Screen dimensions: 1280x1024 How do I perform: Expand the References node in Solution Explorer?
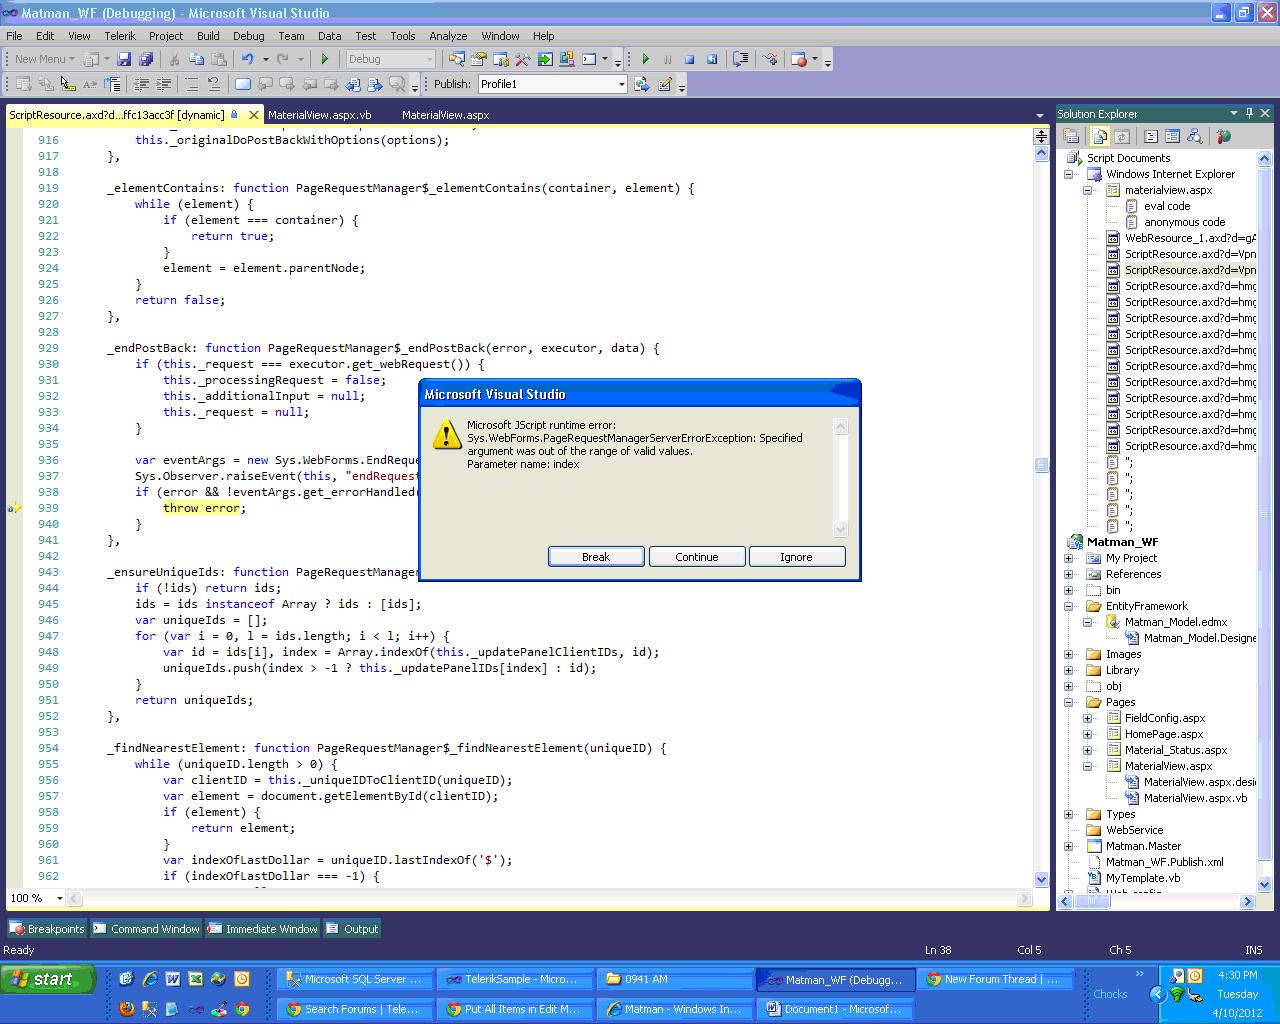click(x=1068, y=574)
